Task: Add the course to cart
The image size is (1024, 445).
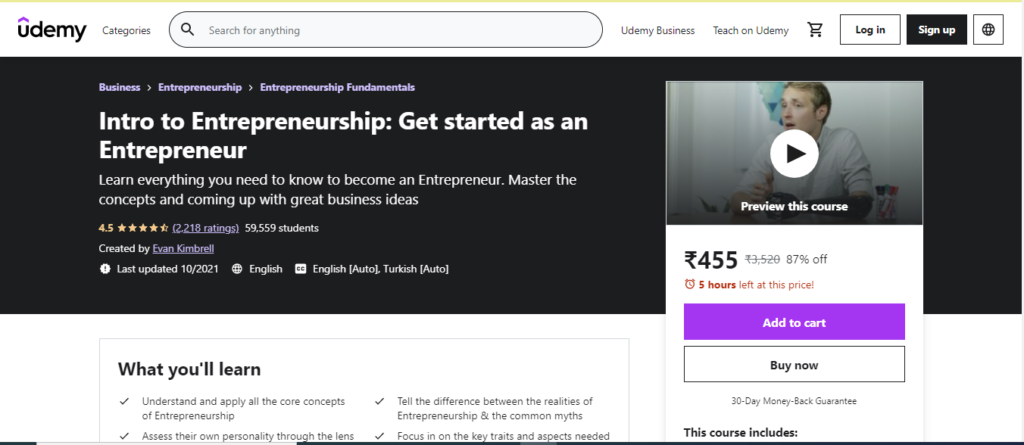Action: pos(794,321)
